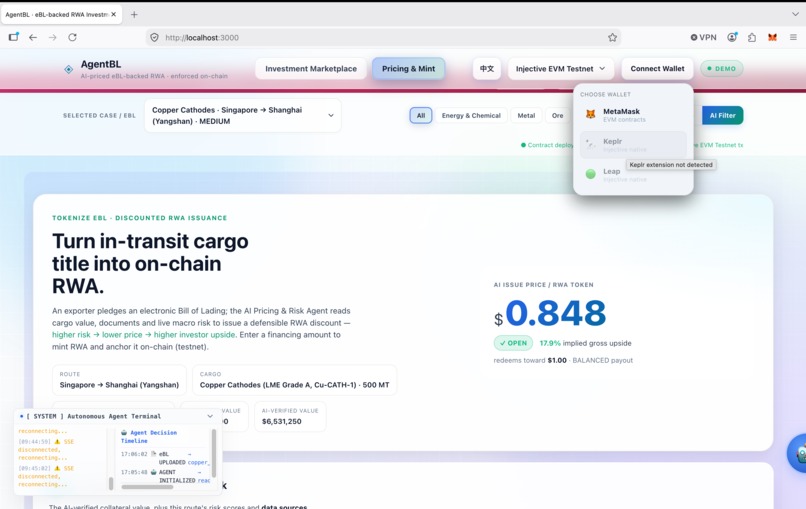Image resolution: width=806 pixels, height=509 pixels.
Task: Click the browser Forward arrow
Action: point(52,38)
